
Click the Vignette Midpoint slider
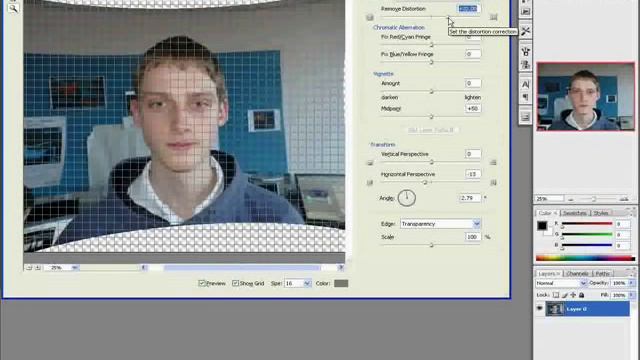click(x=431, y=117)
